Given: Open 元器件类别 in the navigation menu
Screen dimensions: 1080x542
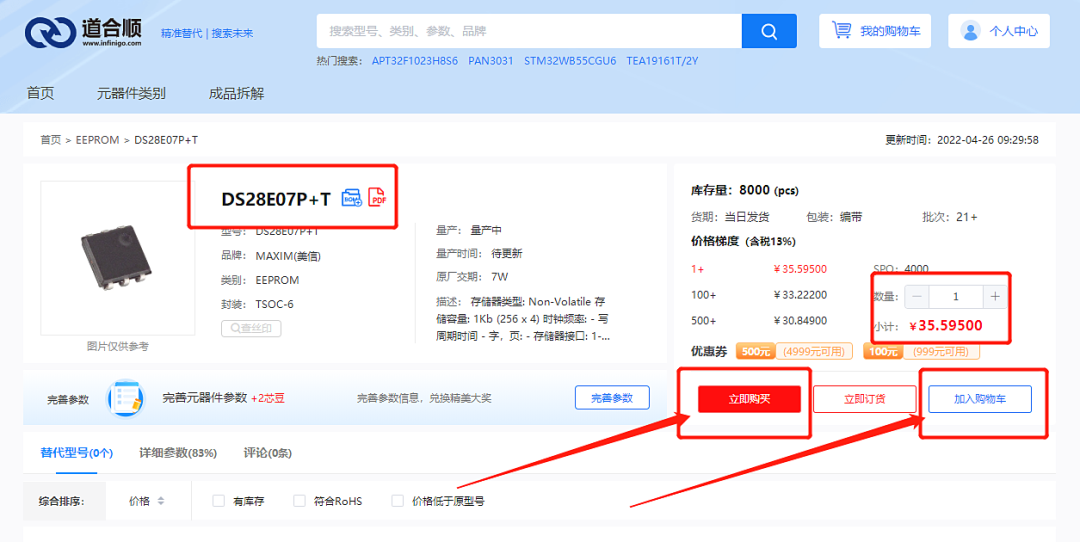Looking at the screenshot, I should [x=131, y=93].
